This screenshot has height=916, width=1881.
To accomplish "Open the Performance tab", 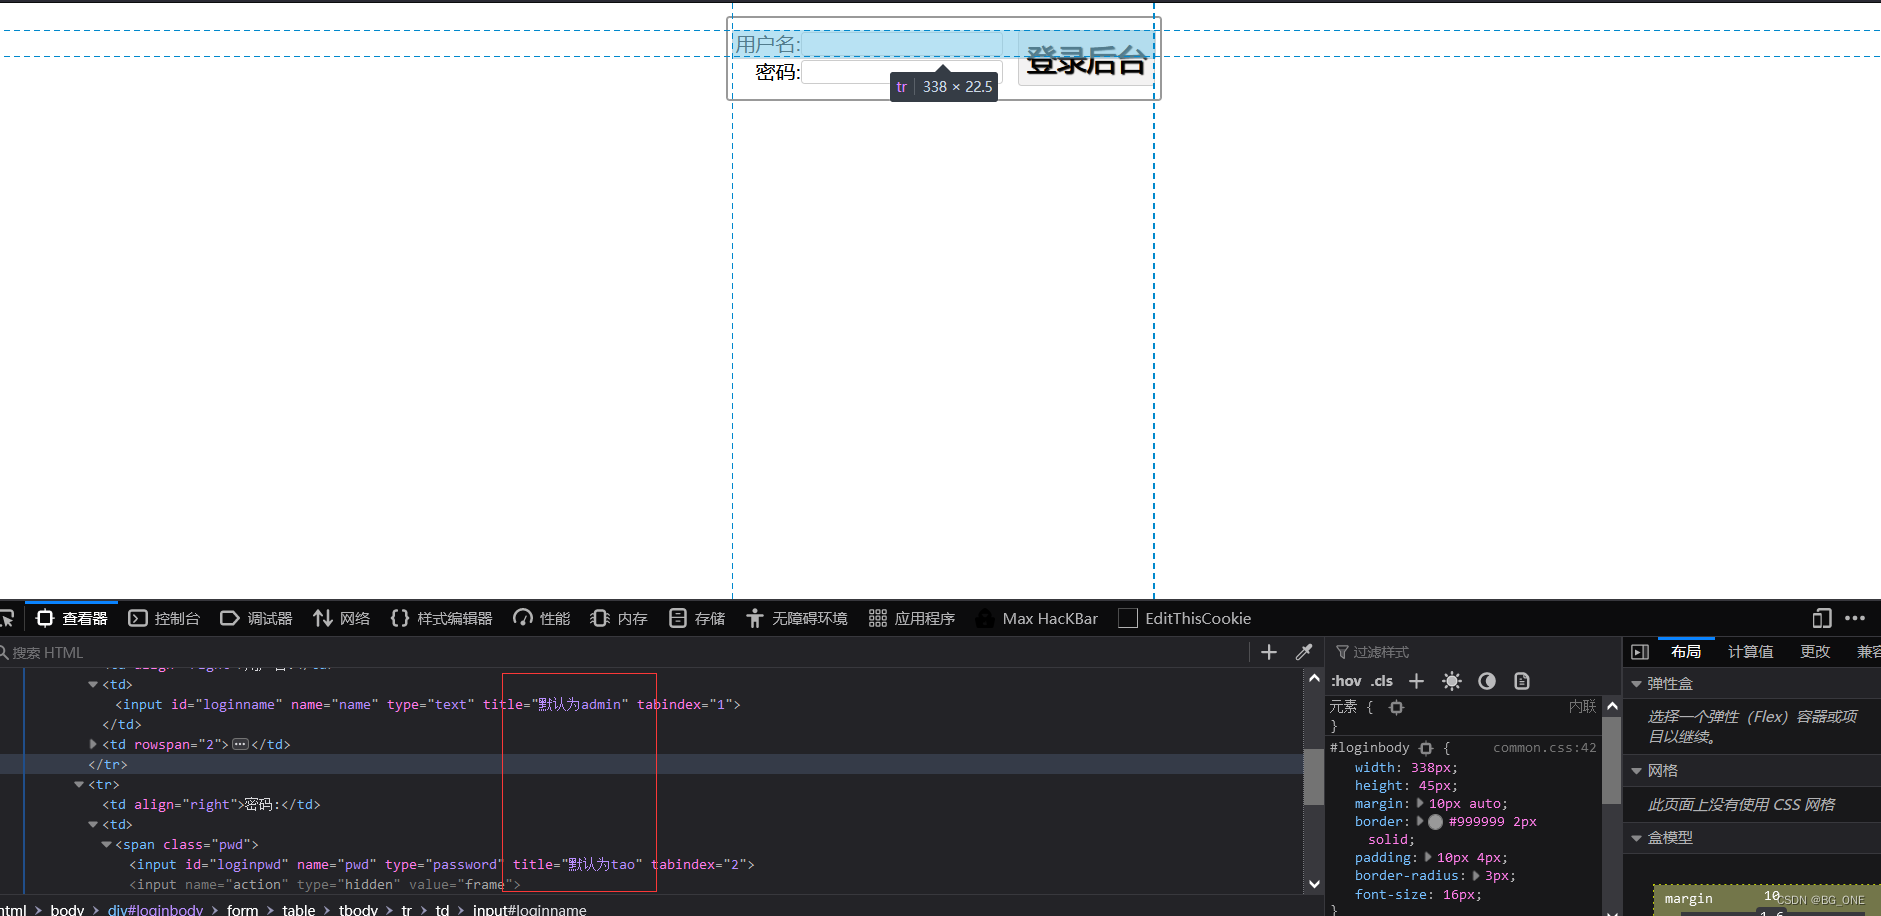I will pos(542,618).
